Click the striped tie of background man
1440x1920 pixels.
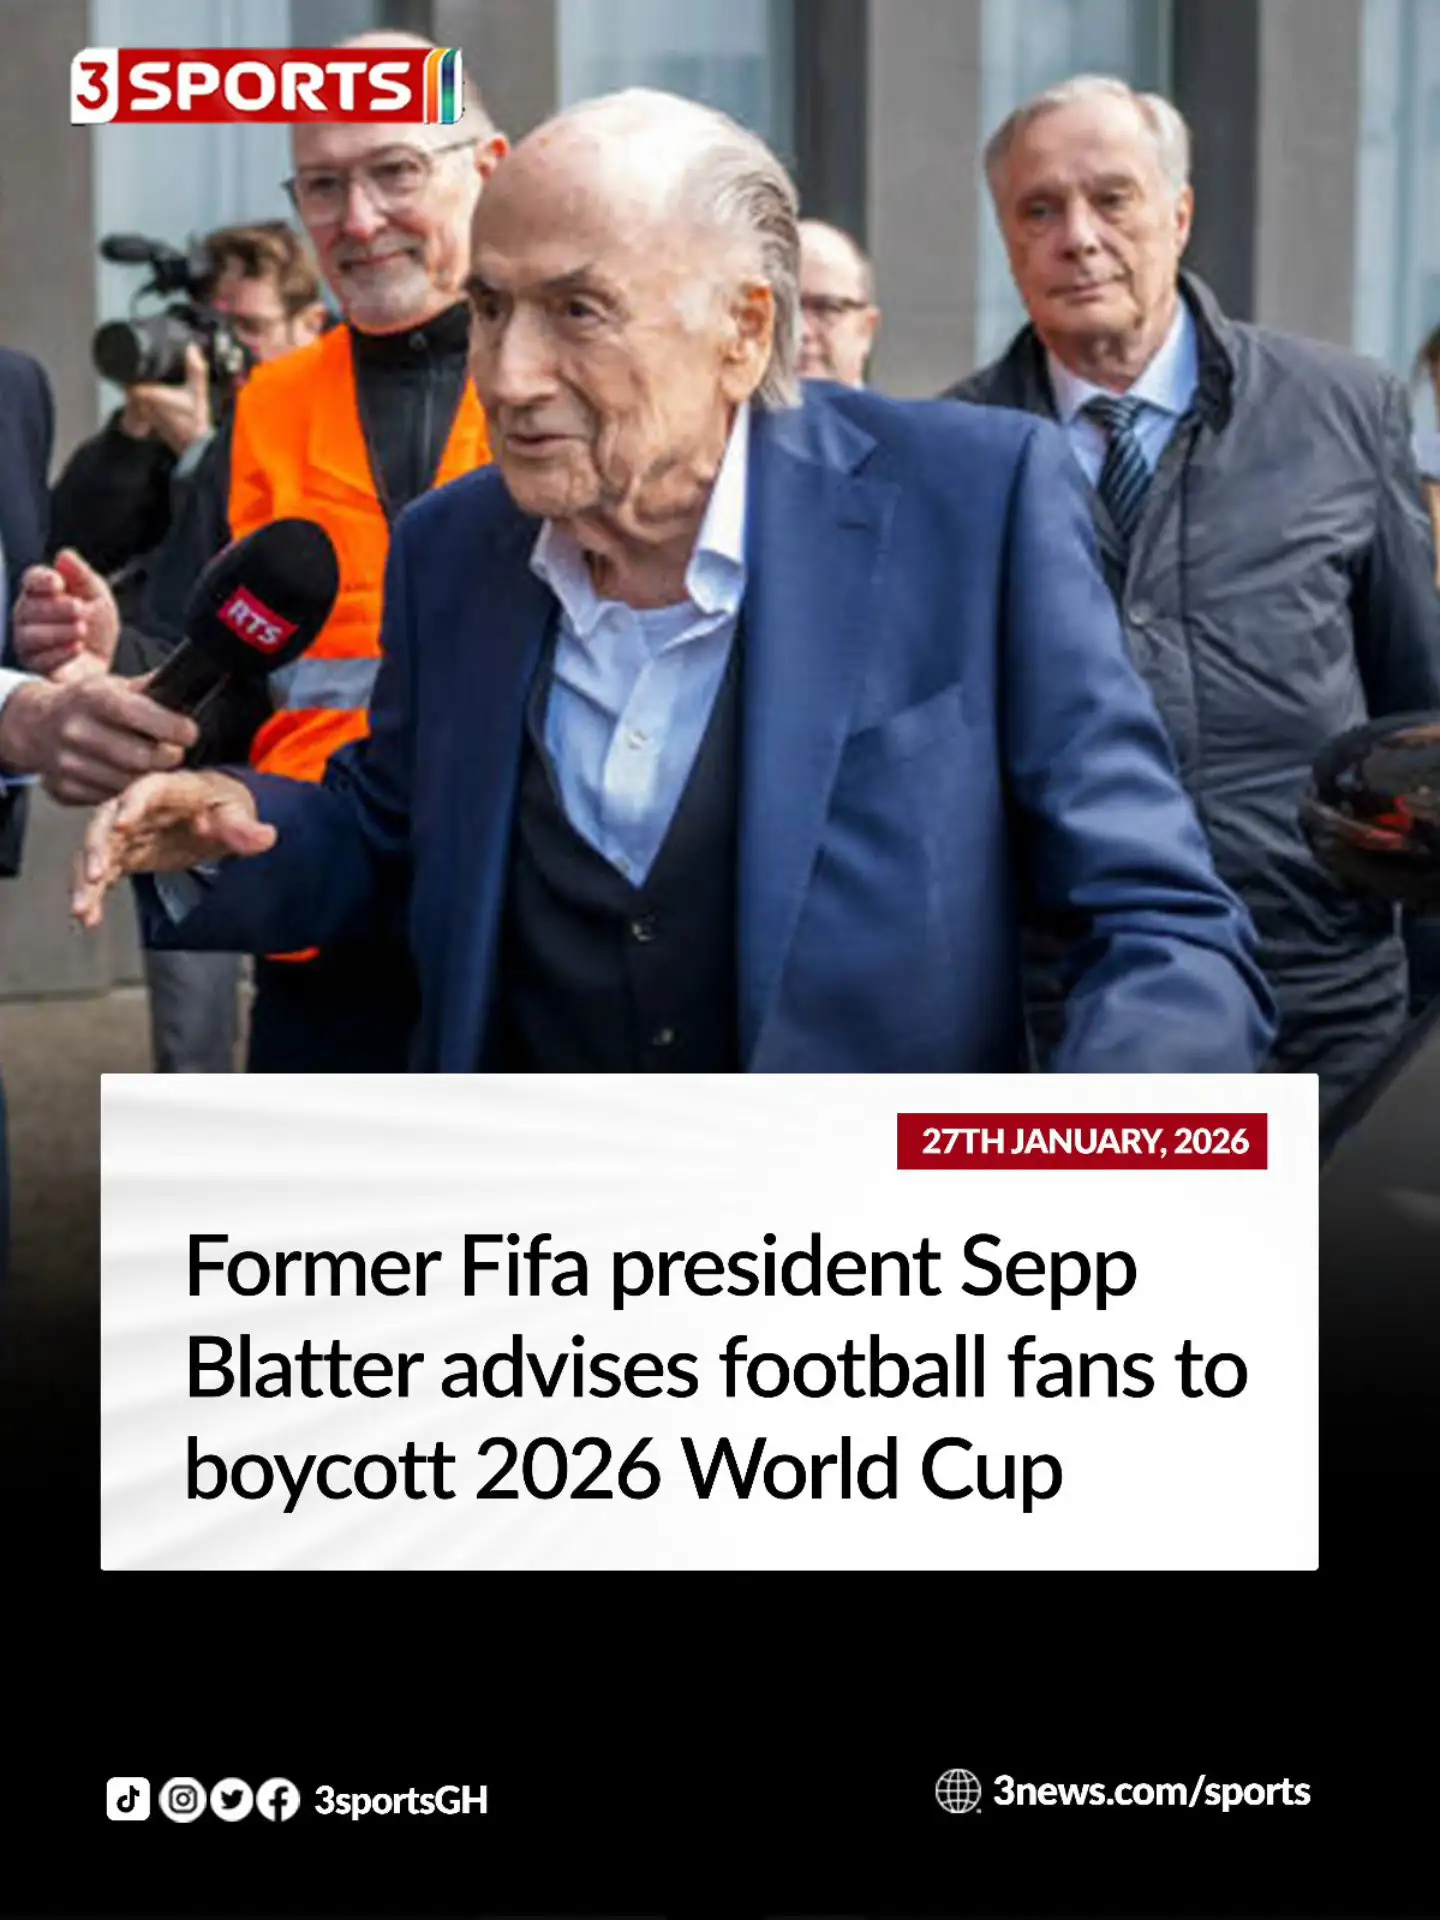(1122, 460)
